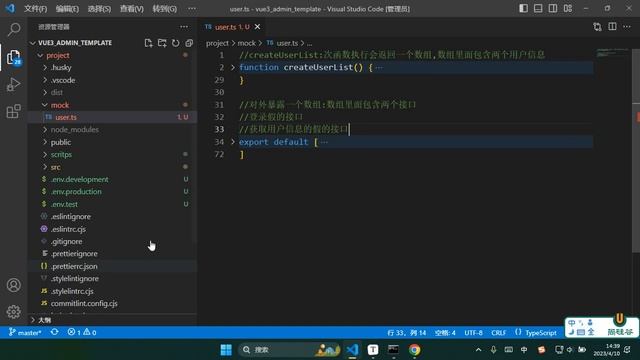The image size is (640, 360).
Task: Synchronize changes in status bar
Action: click(x=54, y=332)
